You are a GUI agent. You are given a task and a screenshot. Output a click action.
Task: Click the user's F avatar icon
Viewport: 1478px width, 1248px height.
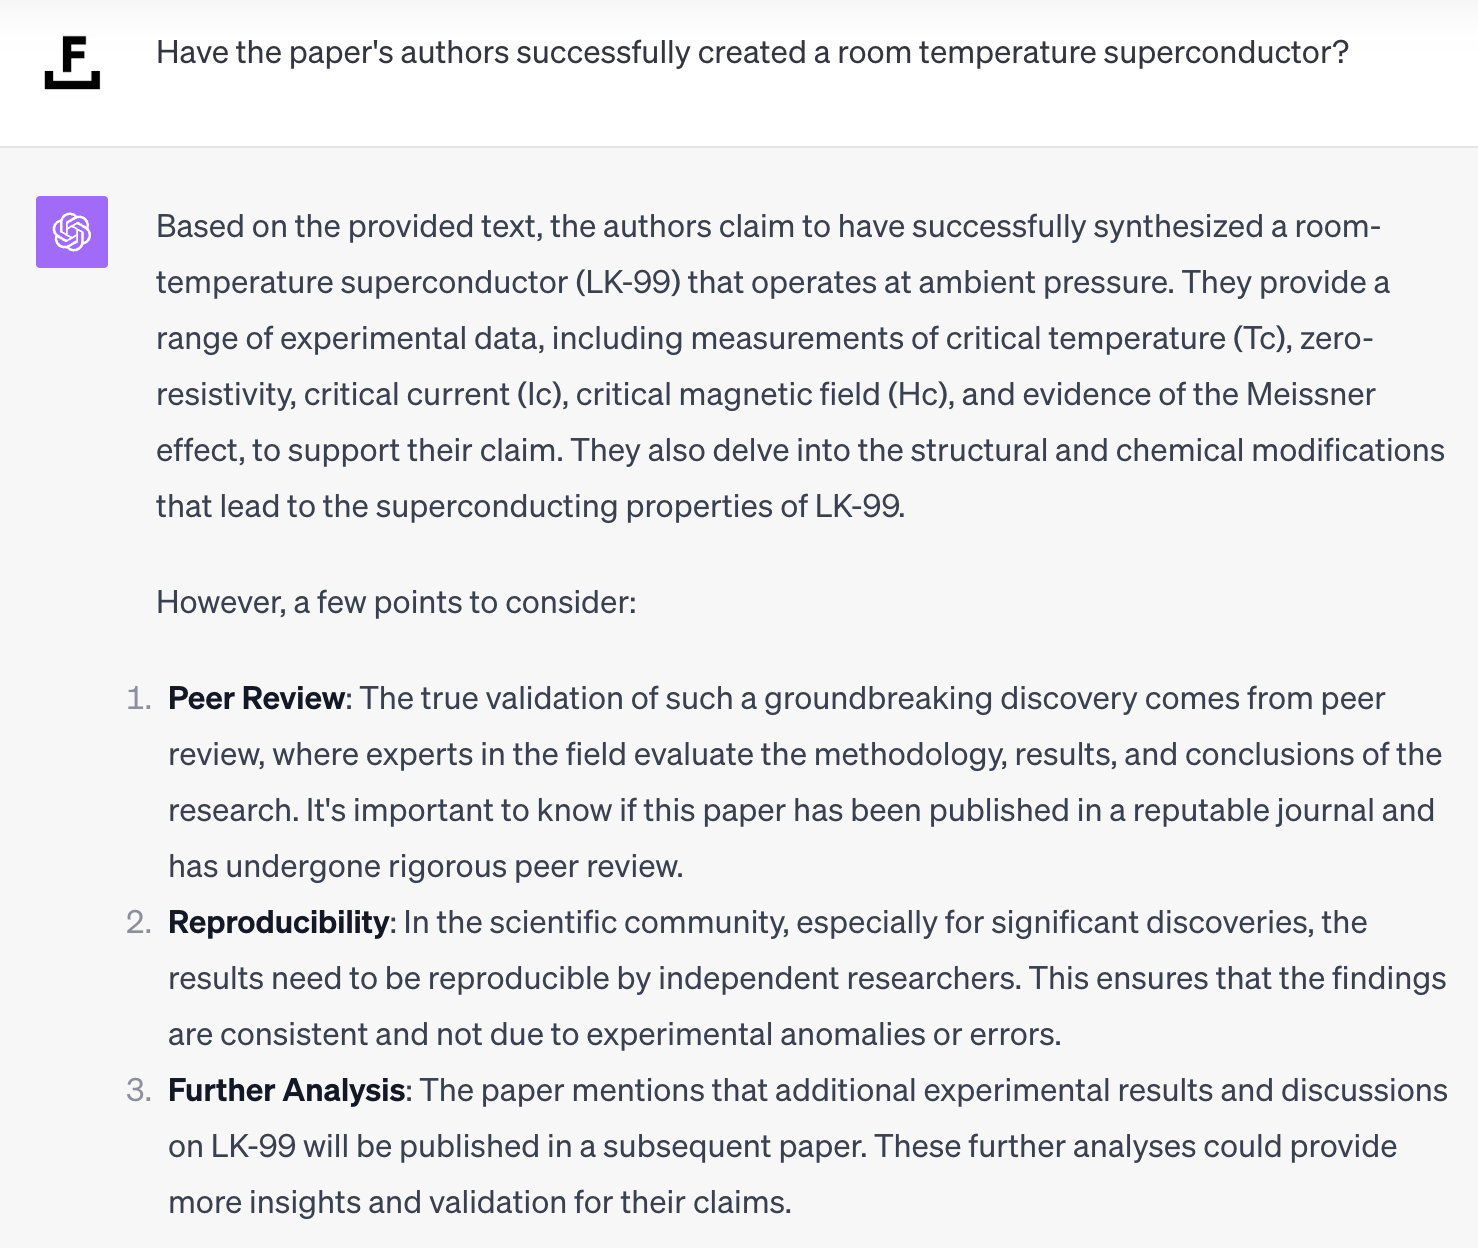pyautogui.click(x=72, y=62)
